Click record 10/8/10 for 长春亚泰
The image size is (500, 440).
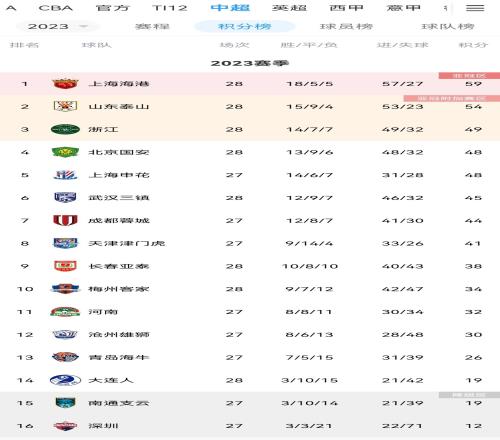tap(310, 266)
